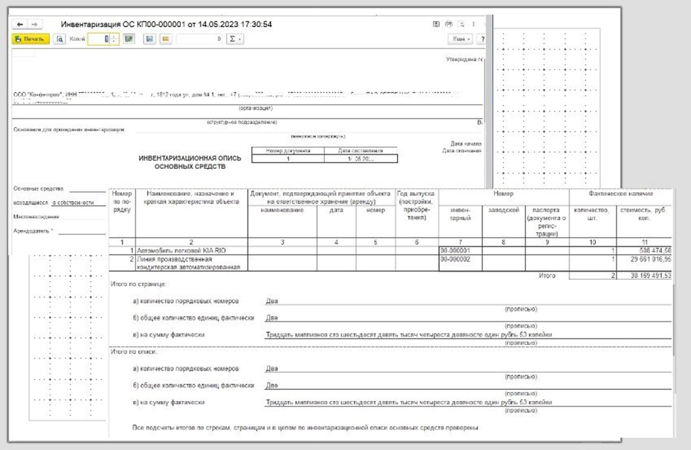Click the Автомобиль легковой KIA RIO cell
This screenshot has width=691, height=450.
click(x=191, y=250)
